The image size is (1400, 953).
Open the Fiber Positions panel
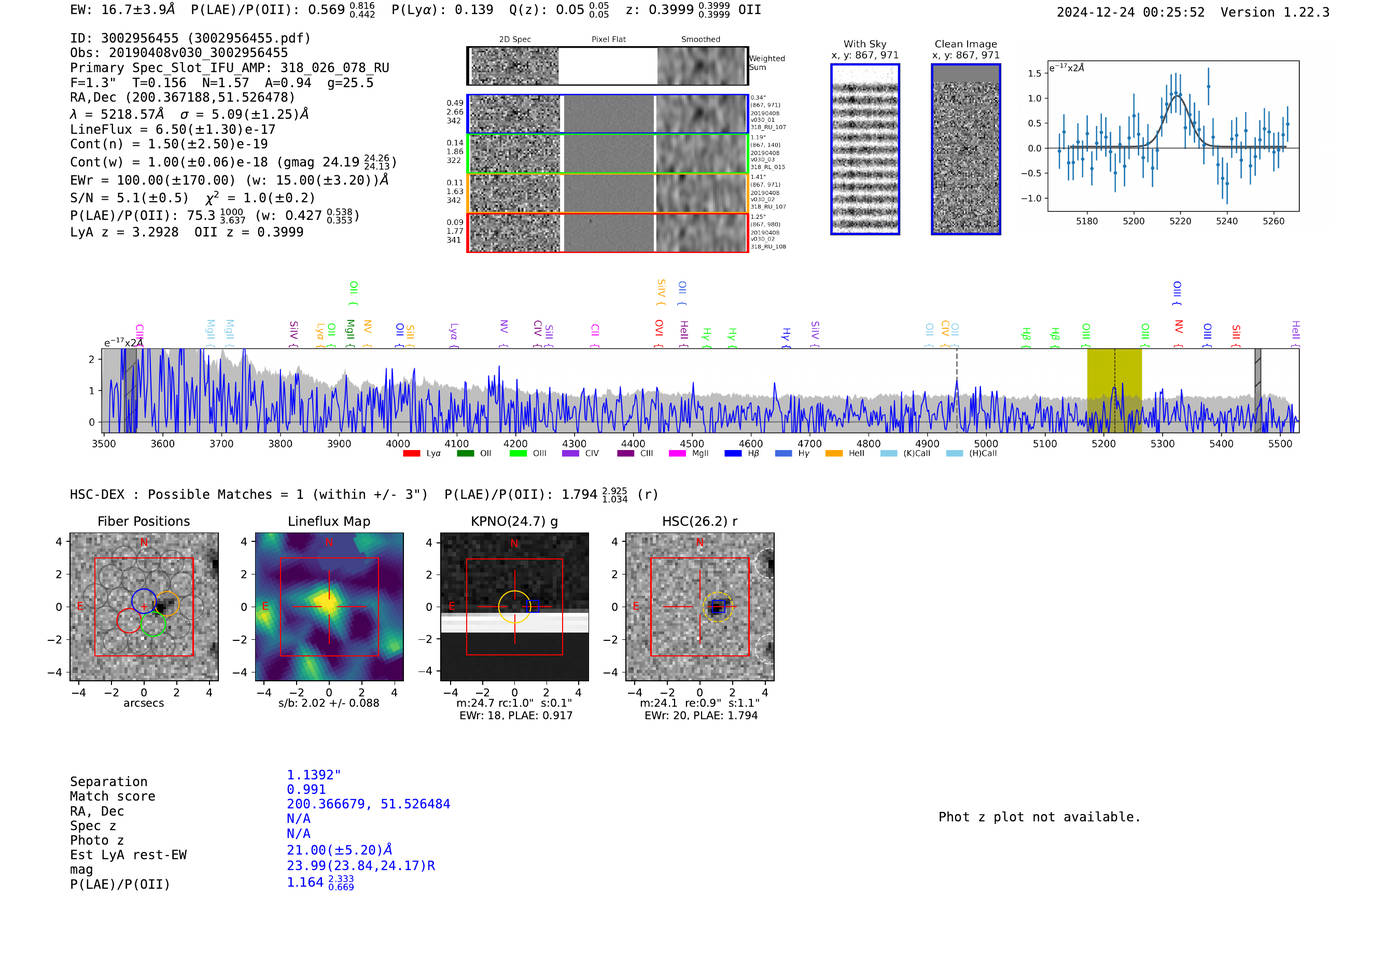pyautogui.click(x=144, y=607)
